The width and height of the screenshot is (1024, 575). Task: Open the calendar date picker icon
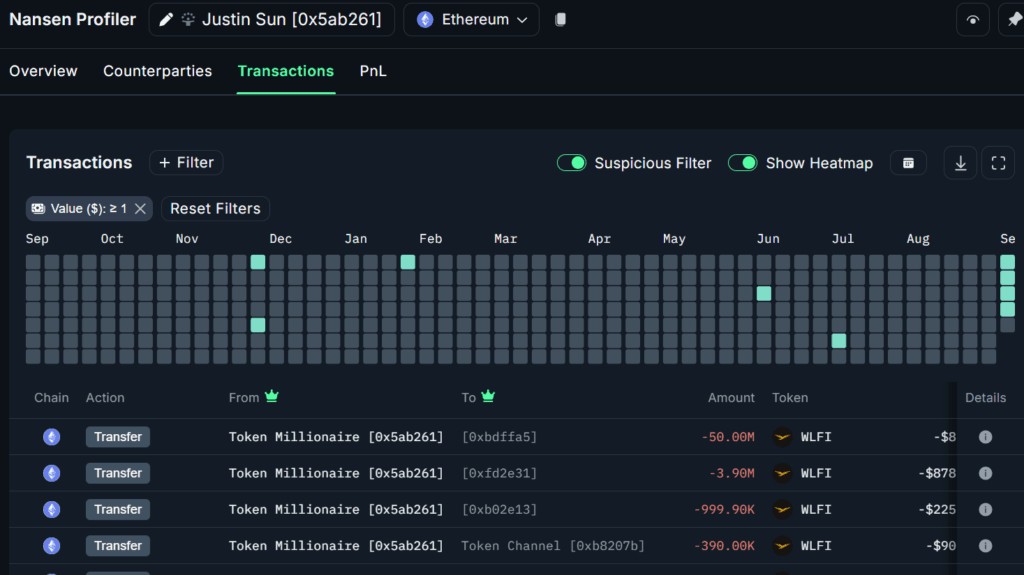(x=908, y=163)
